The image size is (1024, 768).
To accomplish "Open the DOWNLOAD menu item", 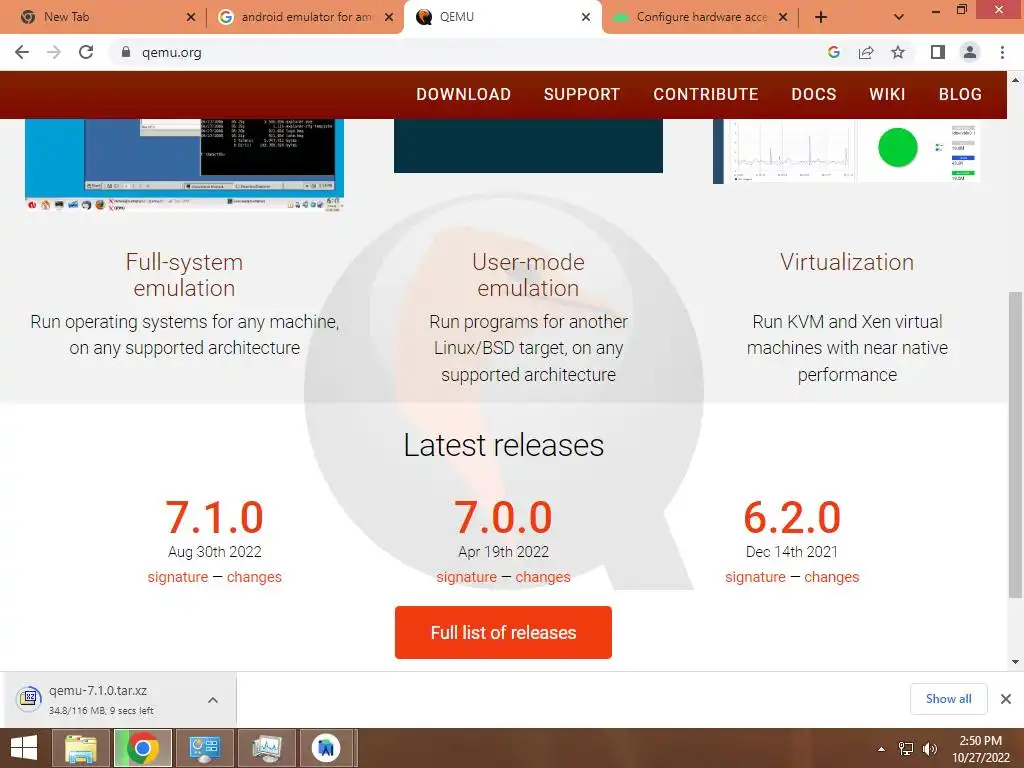I will tap(464, 94).
